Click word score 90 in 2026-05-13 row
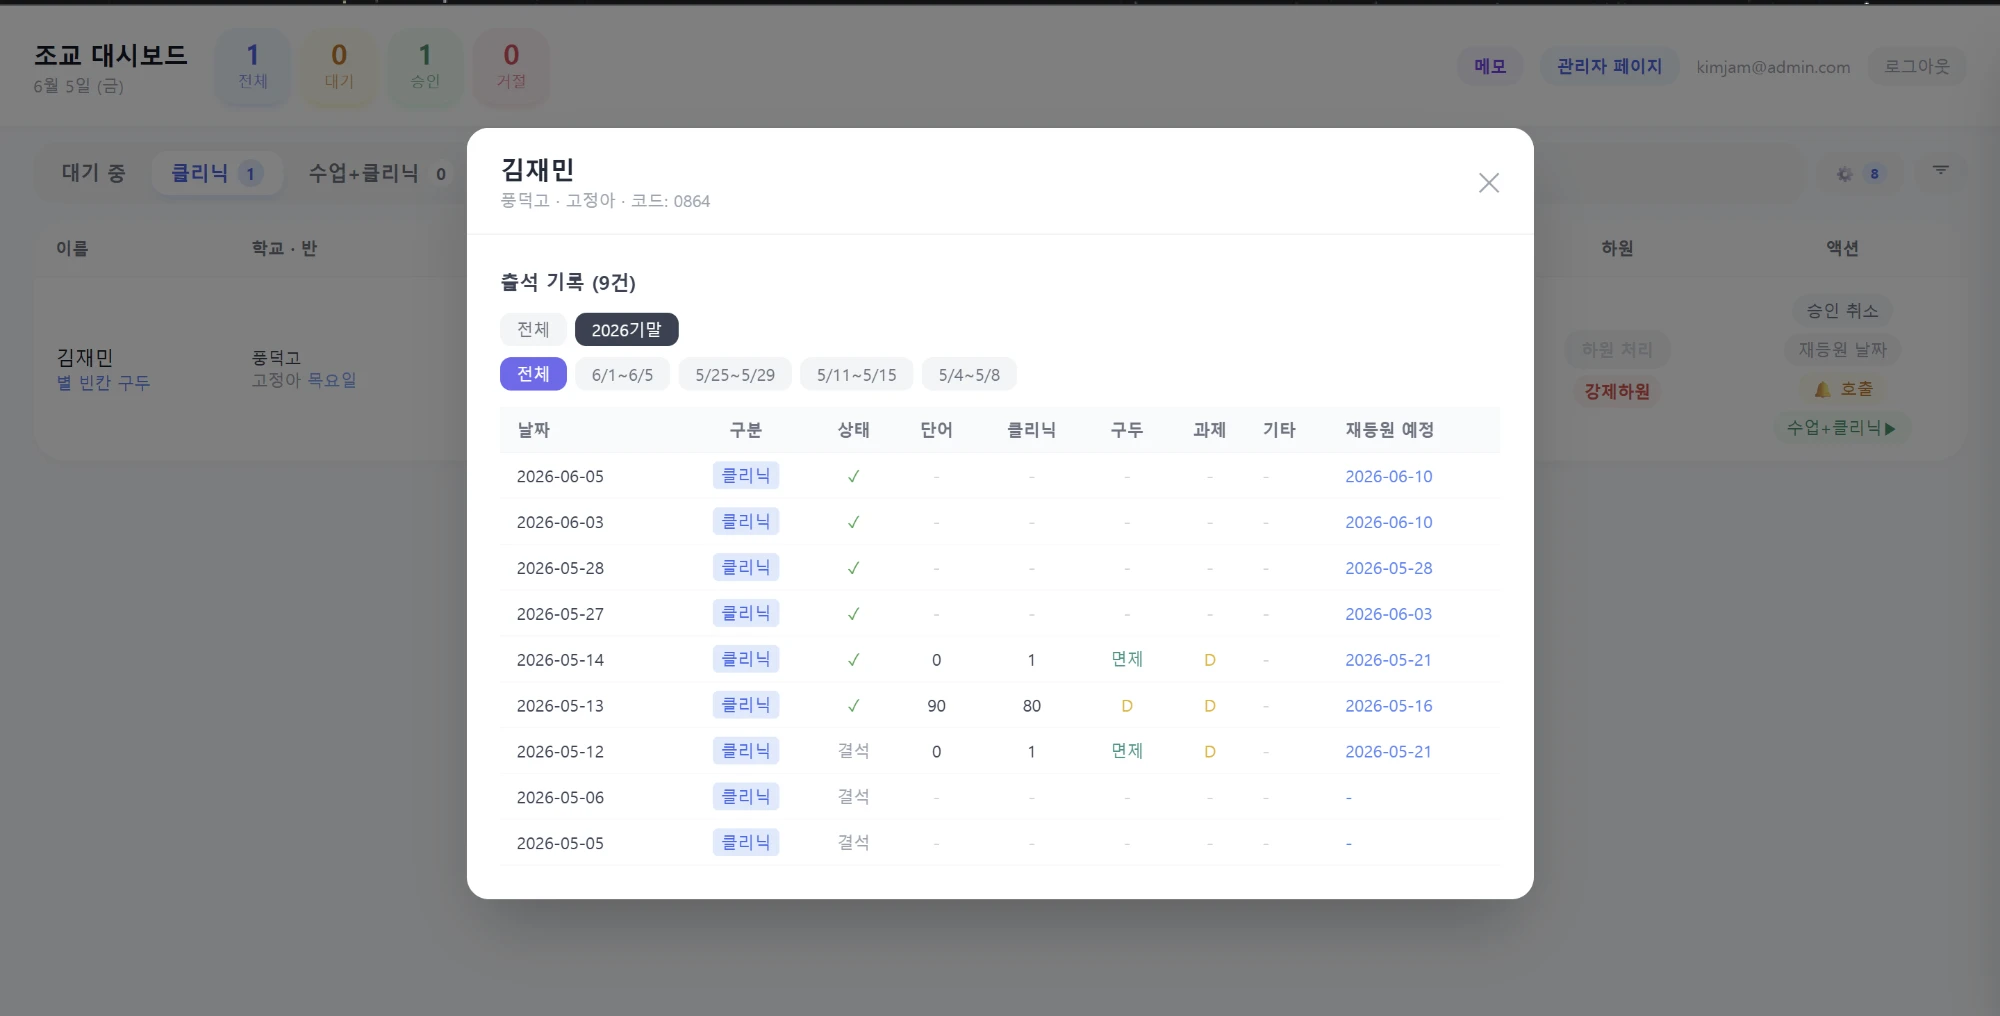 [936, 706]
